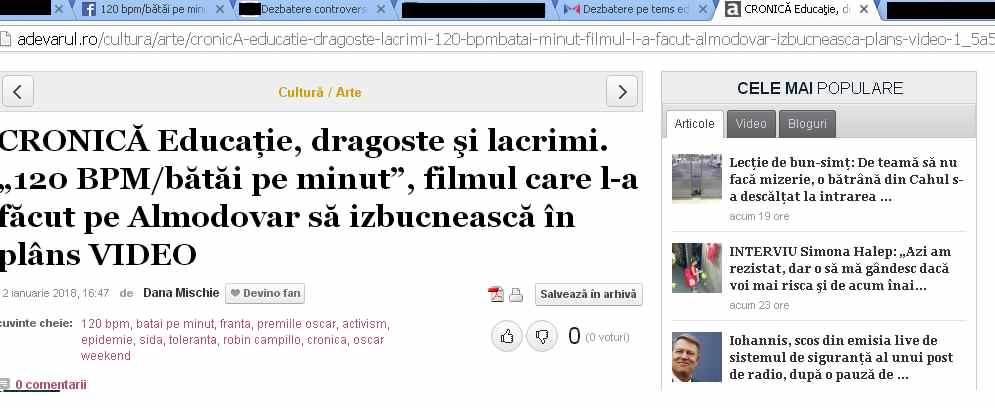The image size is (995, 408).
Task: Select the Articole tab
Action: click(695, 124)
